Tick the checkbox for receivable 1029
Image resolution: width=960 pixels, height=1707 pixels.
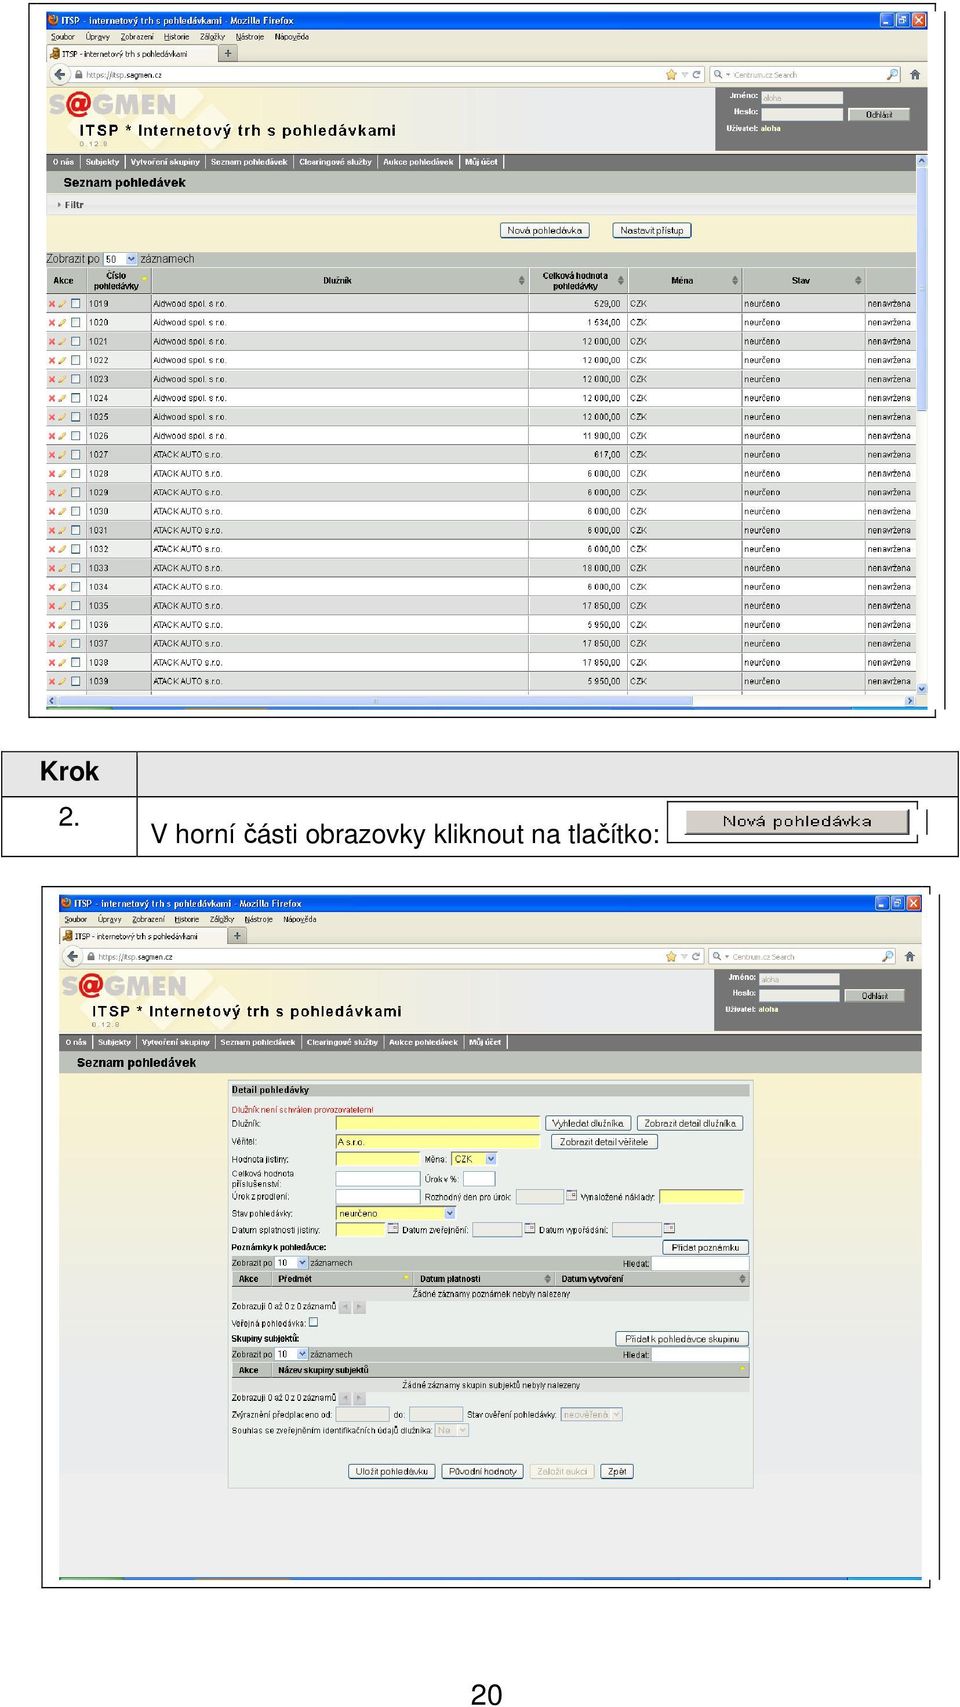(76, 493)
